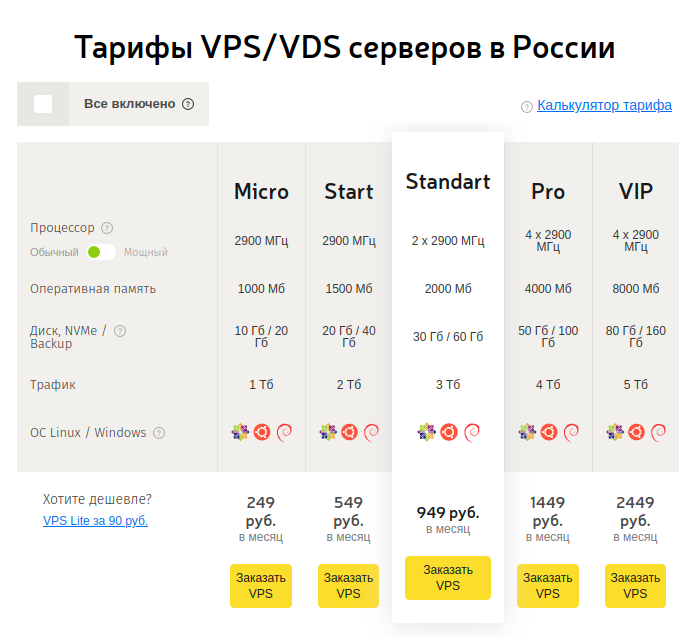Viewport: 696px width, 637px height.
Task: Click help icon next to Диск, NVMe
Action: (120, 331)
